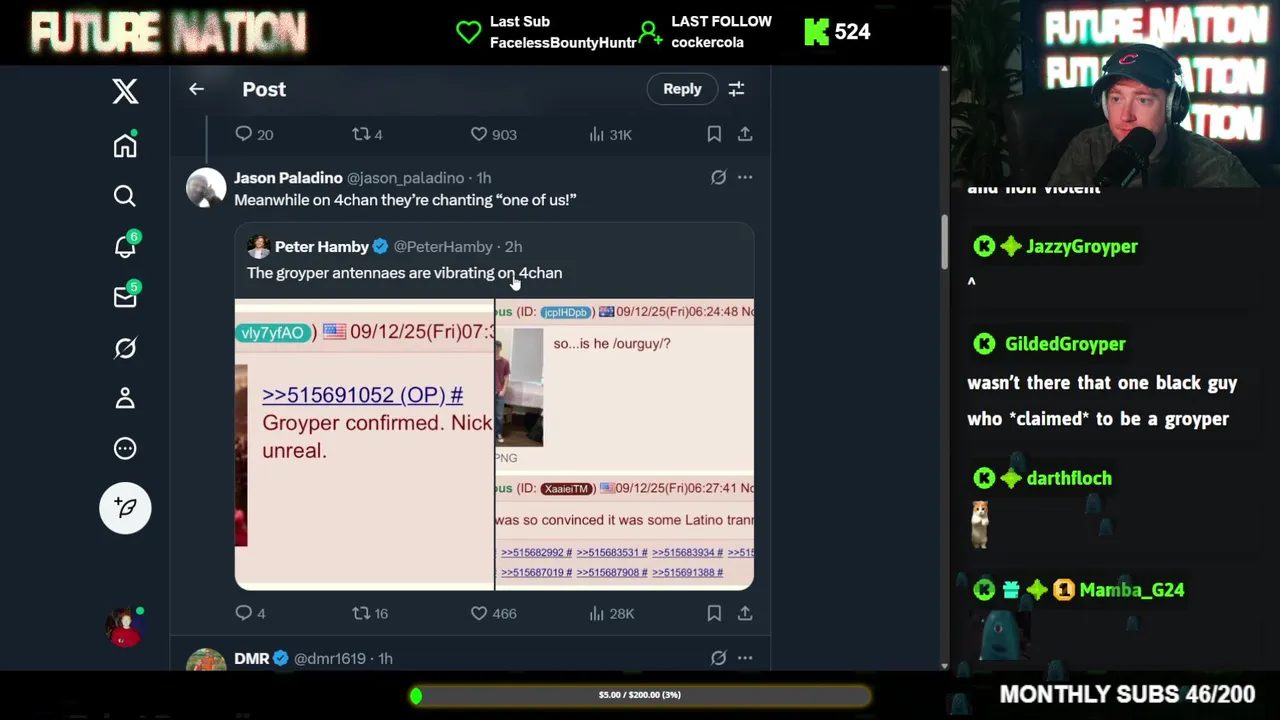Share the post with 903 likes
1280x720 pixels.
(x=745, y=134)
